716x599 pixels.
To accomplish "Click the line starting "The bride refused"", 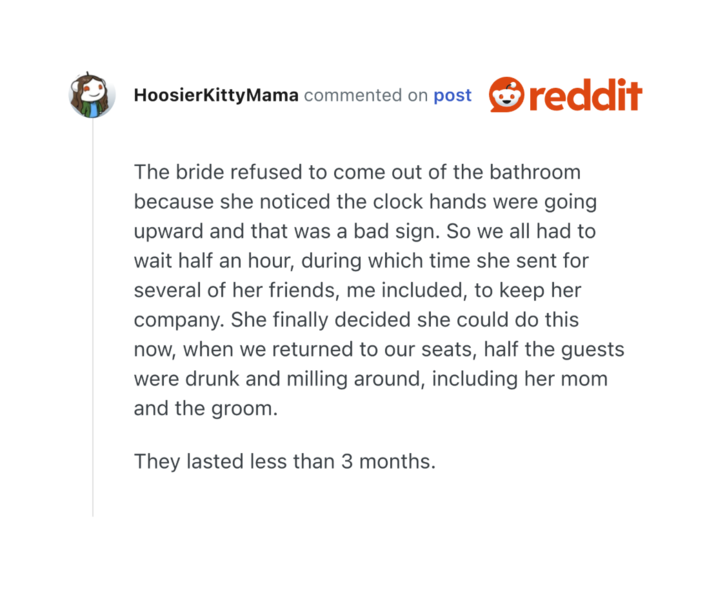I will click(357, 172).
